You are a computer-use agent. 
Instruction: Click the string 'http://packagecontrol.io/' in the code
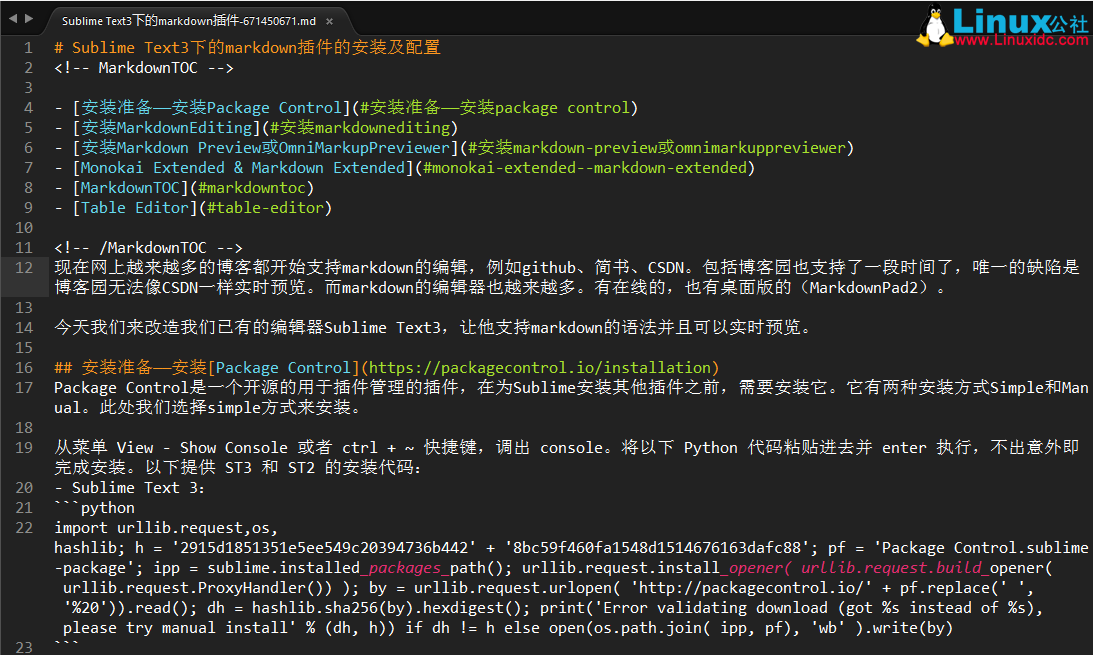(751, 587)
